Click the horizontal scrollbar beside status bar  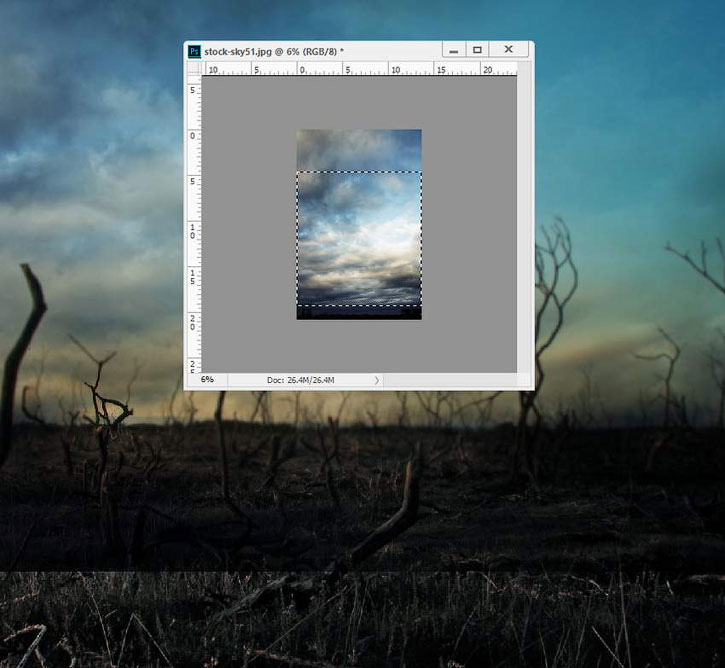point(450,380)
